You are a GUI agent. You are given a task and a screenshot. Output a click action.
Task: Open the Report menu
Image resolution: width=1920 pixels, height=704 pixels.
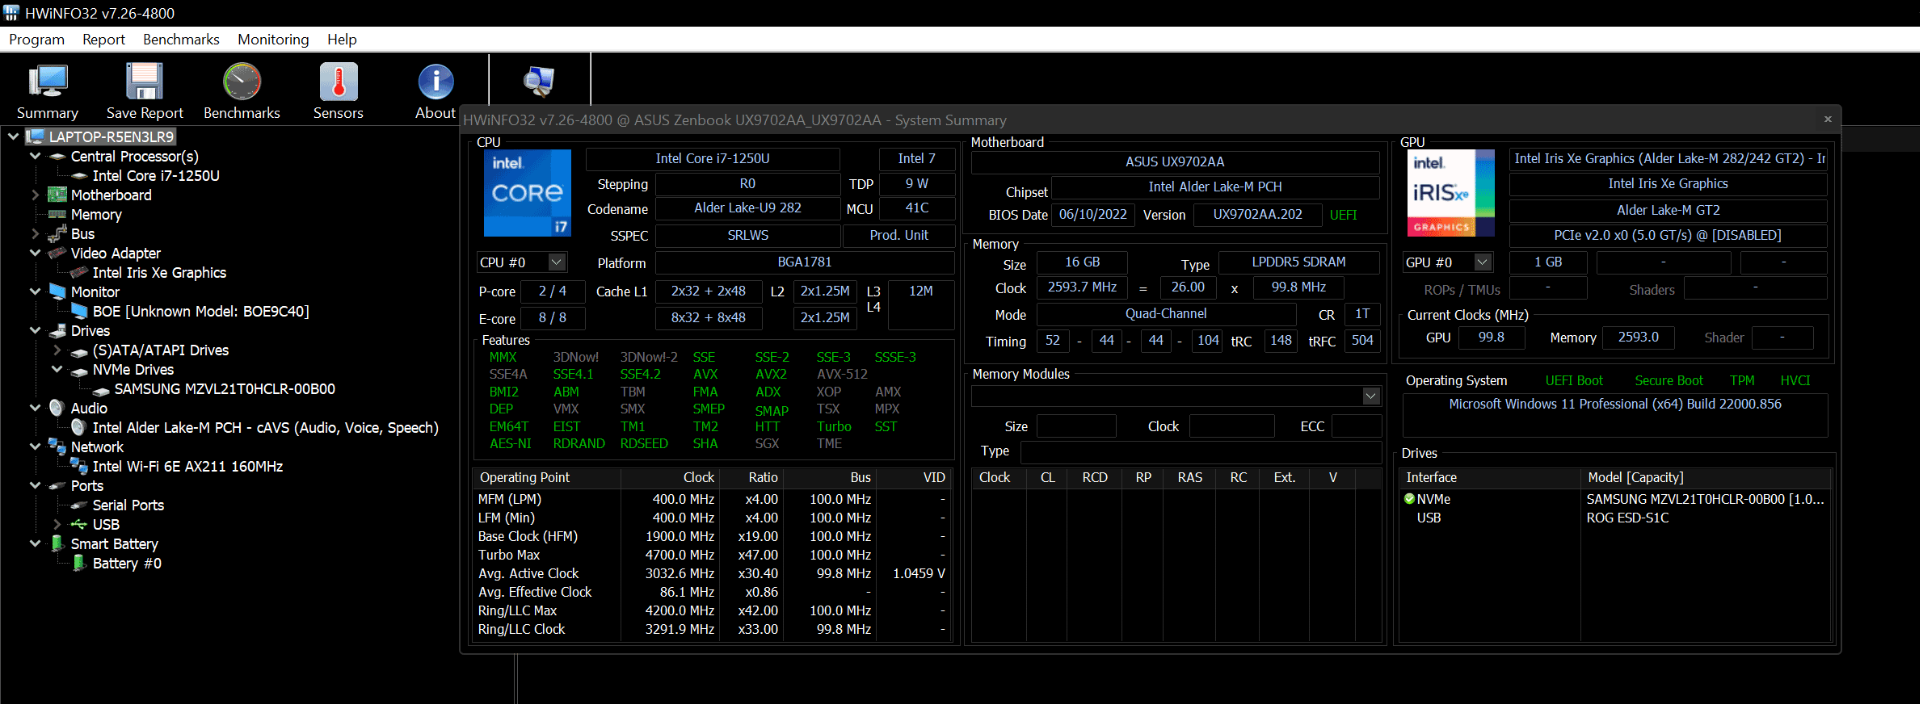click(x=104, y=39)
